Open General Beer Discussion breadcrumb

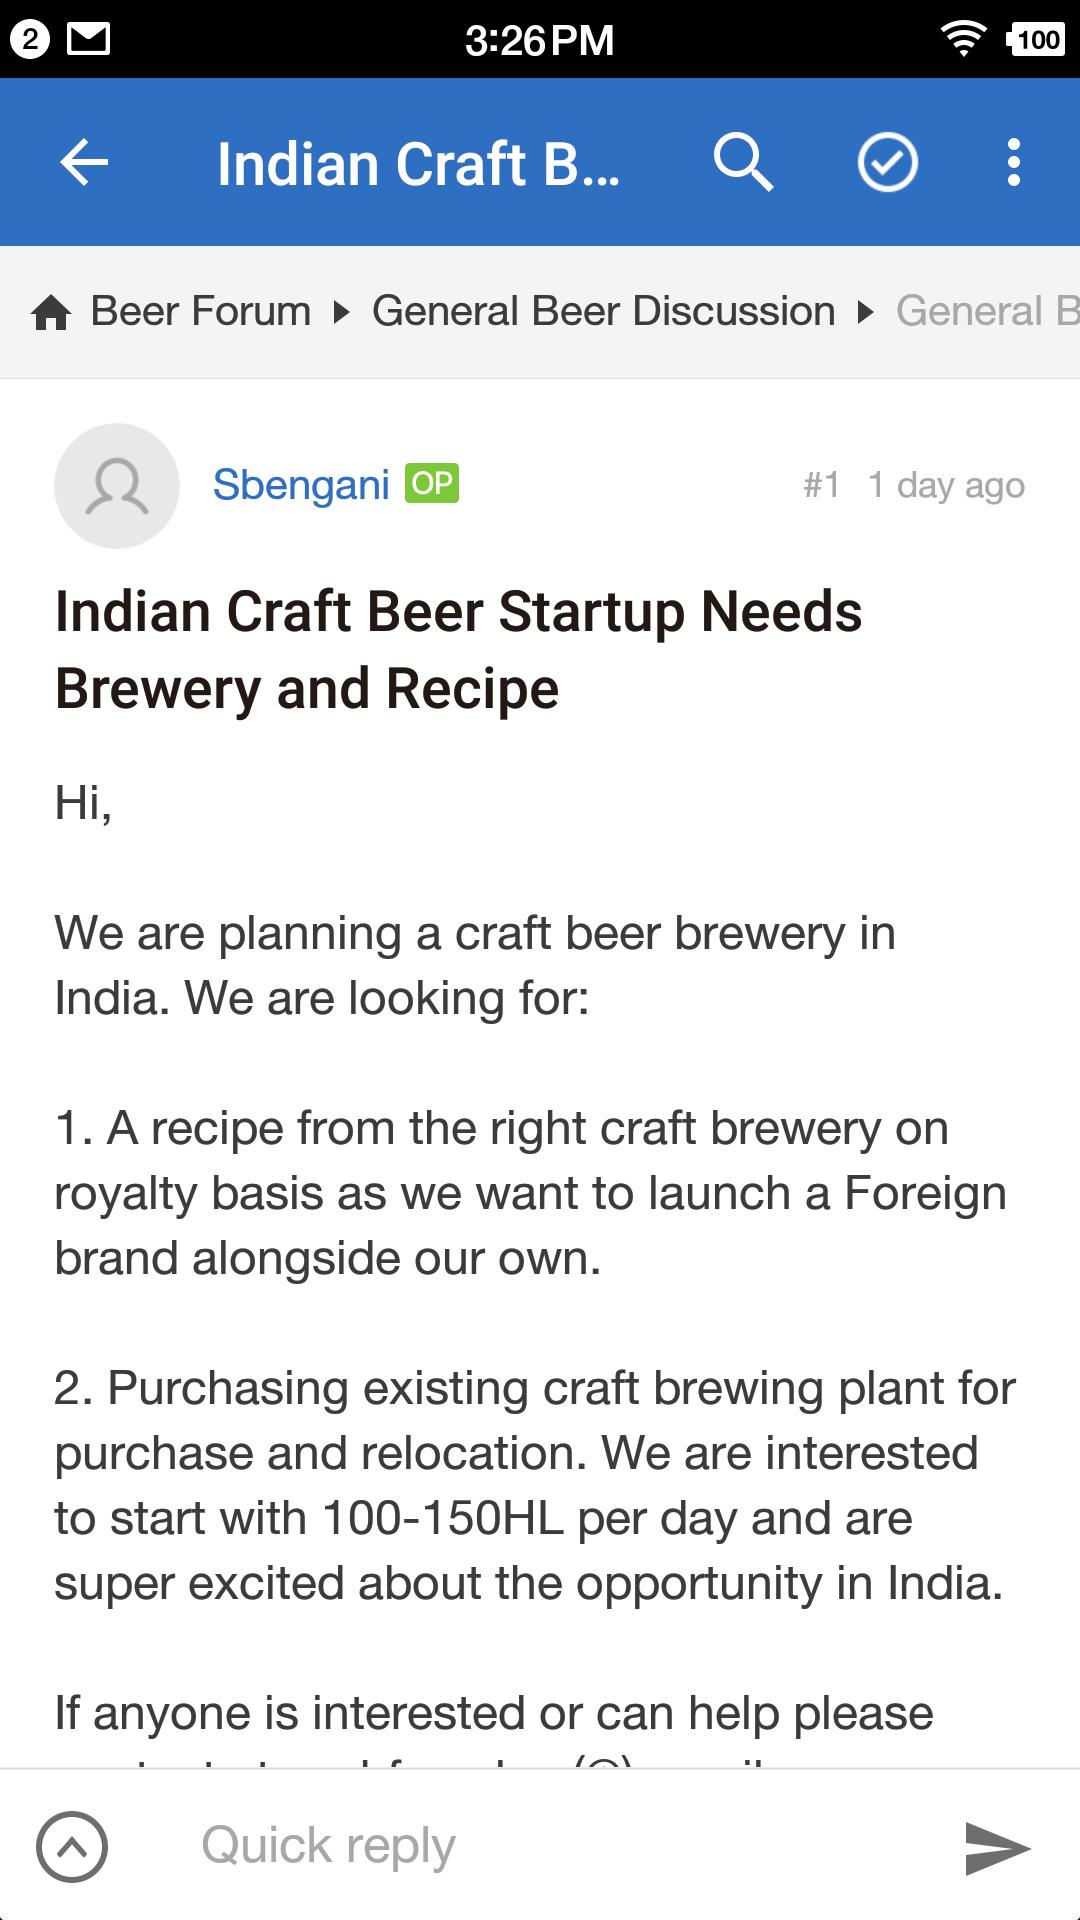[x=603, y=311]
